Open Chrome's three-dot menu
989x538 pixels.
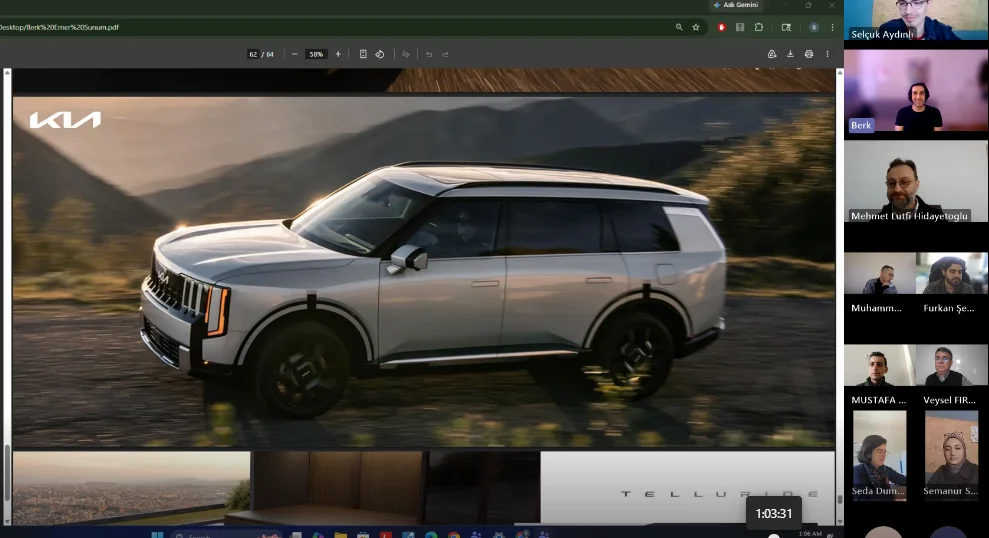click(x=833, y=27)
